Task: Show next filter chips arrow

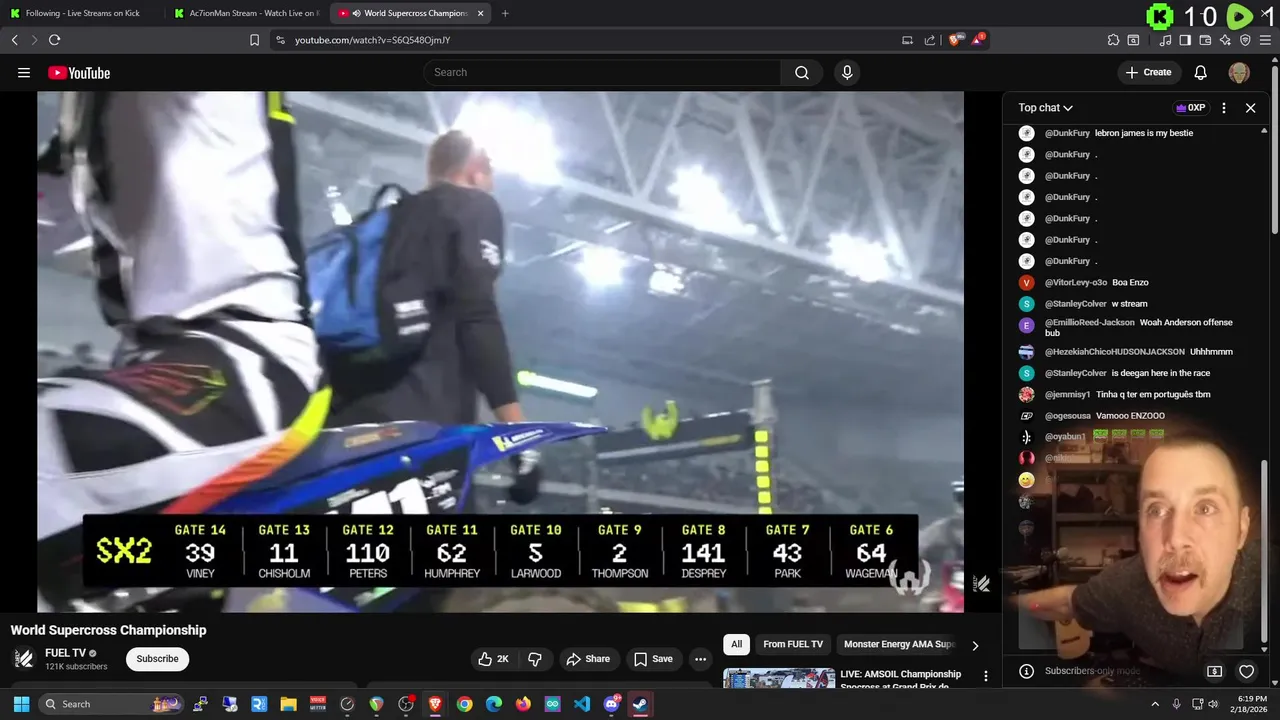Action: (x=975, y=645)
